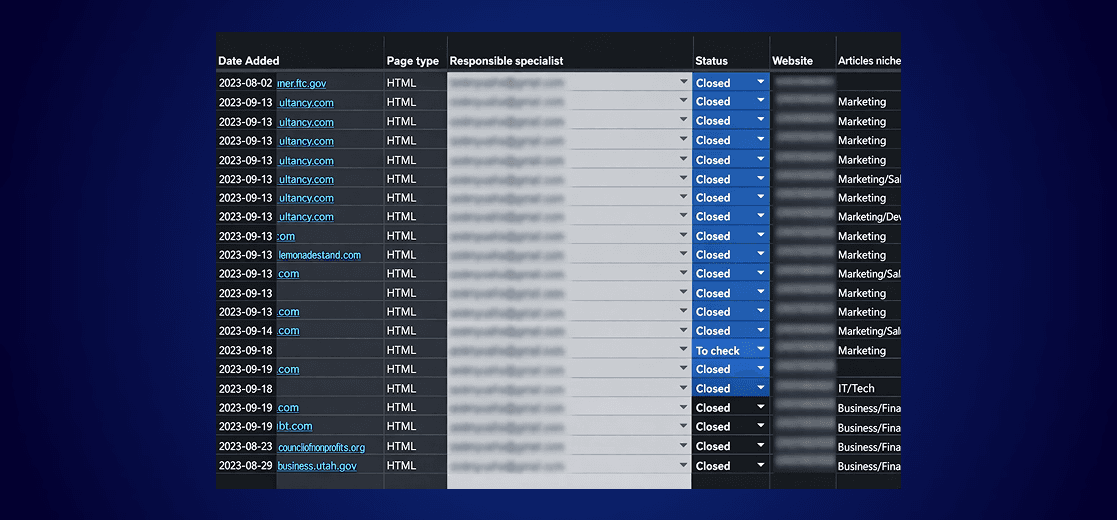Open Status dropdown in the 2023-09-19 bt.com row

(760, 426)
